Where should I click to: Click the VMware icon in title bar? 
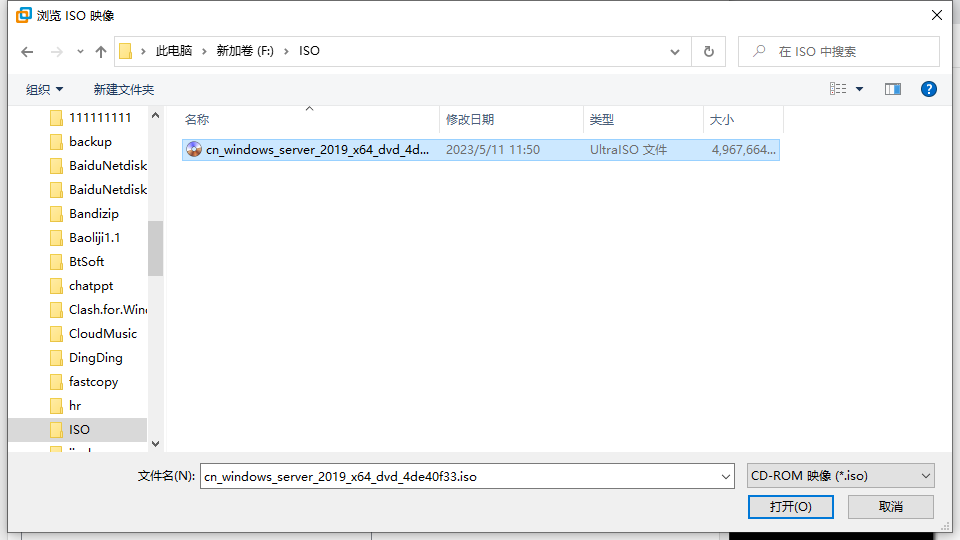[23, 15]
